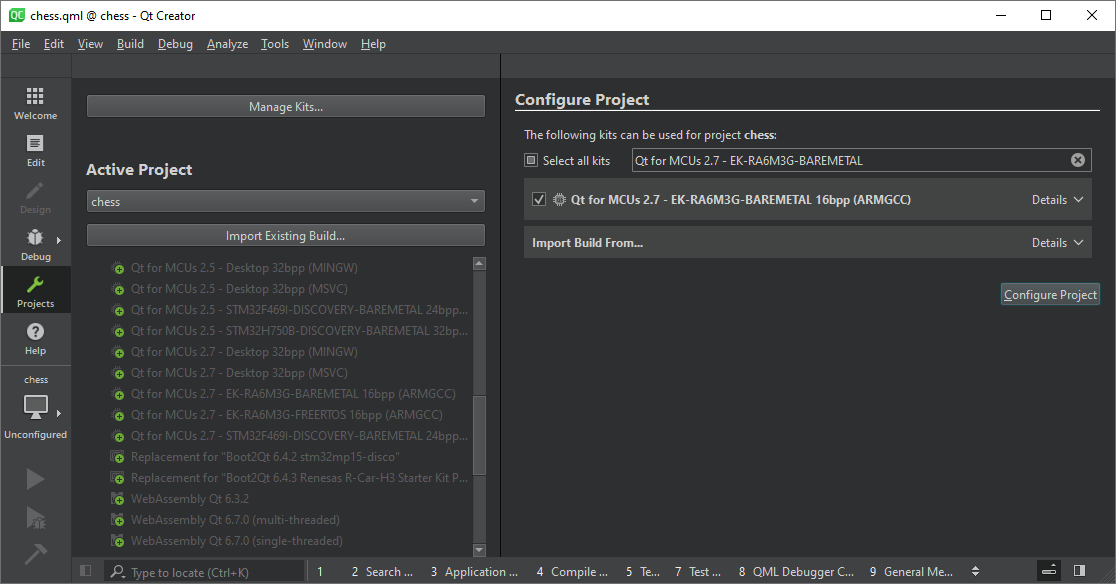Image resolution: width=1116 pixels, height=584 pixels.
Task: Uncheck the EK-RA6M3G-BAREMETAL 16bpp kit
Action: (538, 198)
